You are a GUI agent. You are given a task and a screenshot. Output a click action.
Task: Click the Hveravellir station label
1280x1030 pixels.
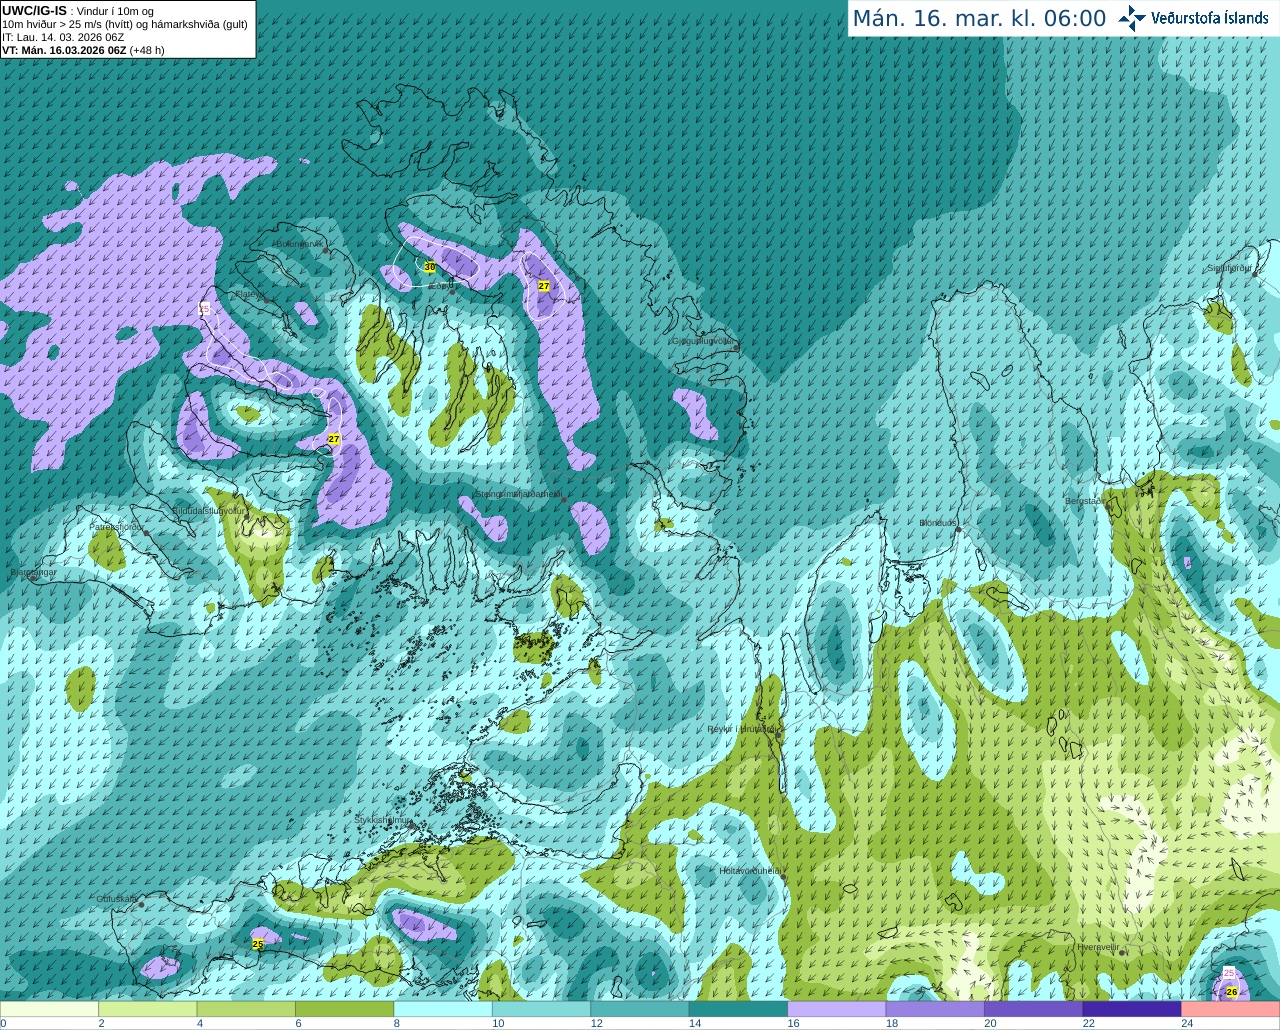click(1098, 947)
